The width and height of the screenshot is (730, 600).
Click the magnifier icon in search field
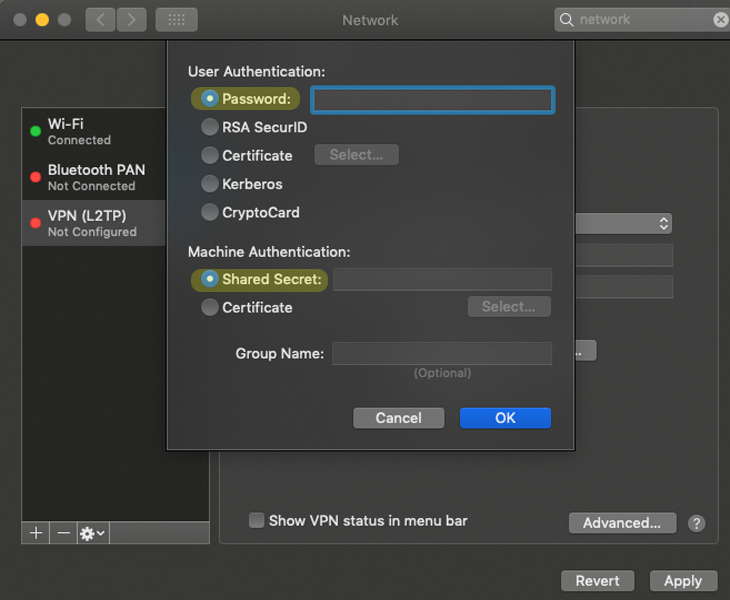tap(566, 20)
